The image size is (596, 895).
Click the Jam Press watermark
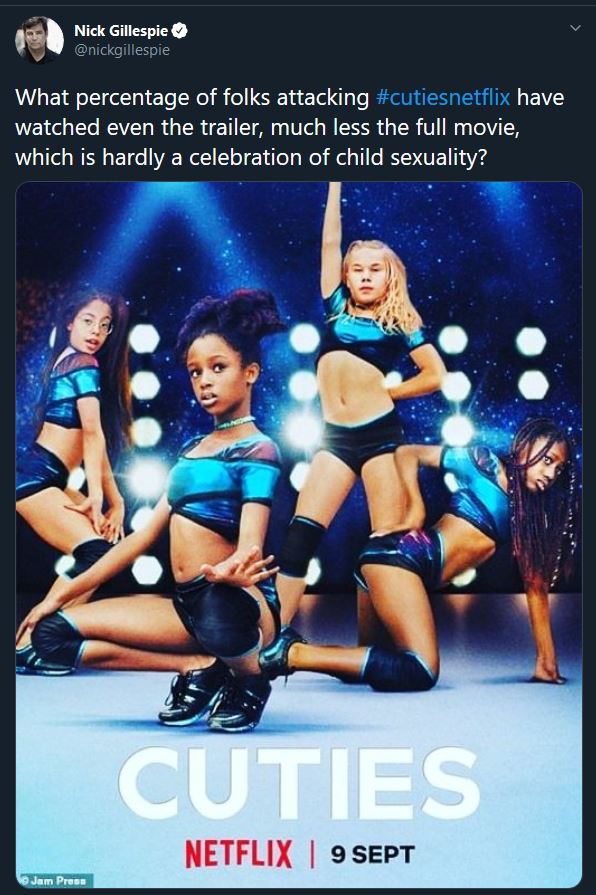pos(58,881)
